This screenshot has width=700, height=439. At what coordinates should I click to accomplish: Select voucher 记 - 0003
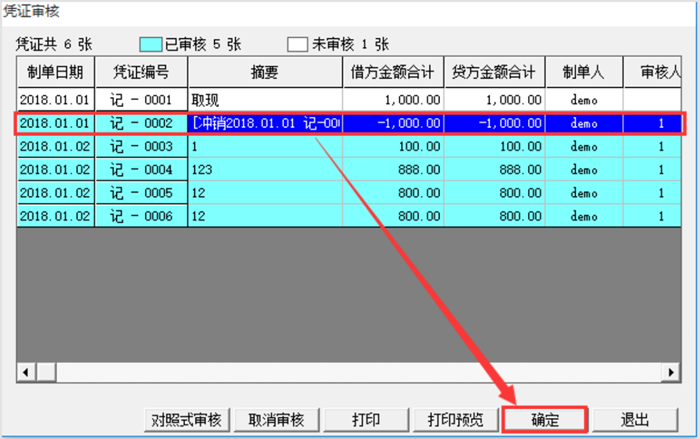pos(141,146)
